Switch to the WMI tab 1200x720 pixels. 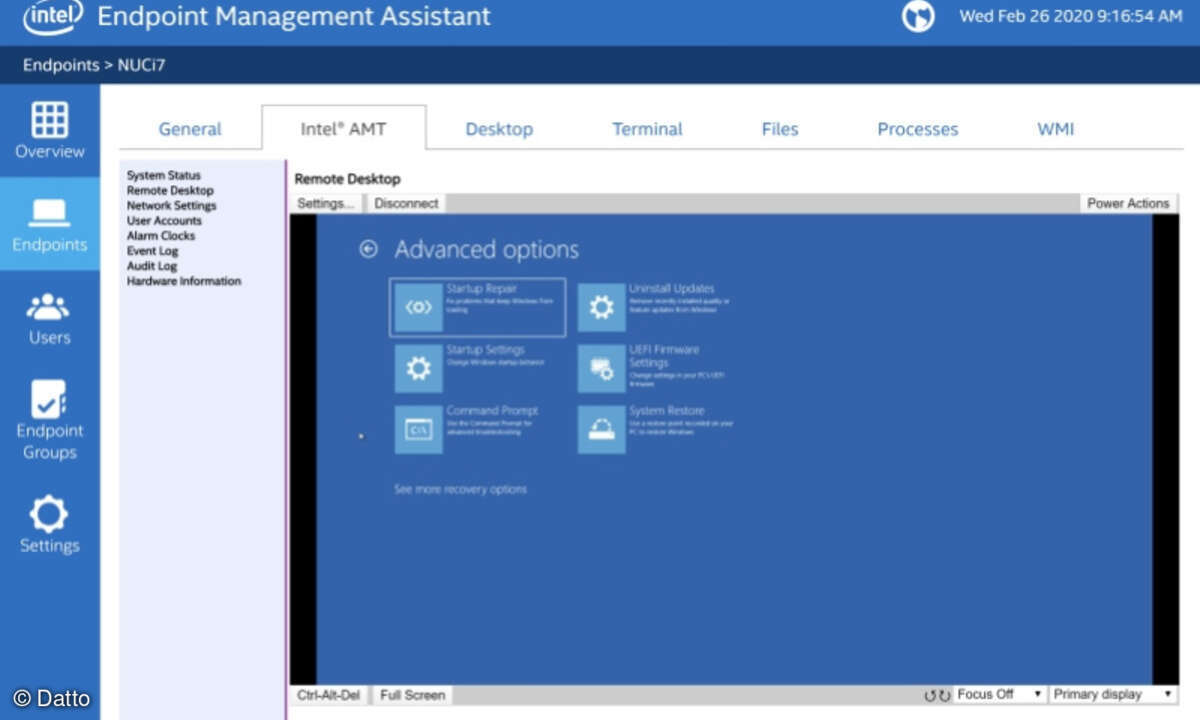coord(1056,129)
